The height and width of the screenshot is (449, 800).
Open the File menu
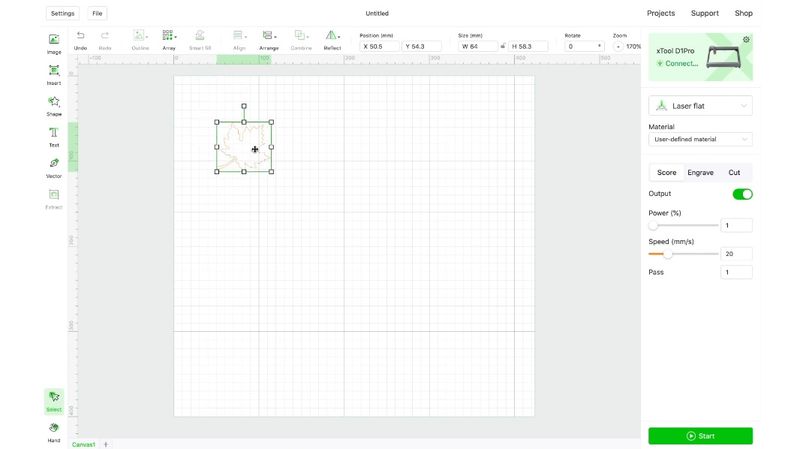(97, 14)
